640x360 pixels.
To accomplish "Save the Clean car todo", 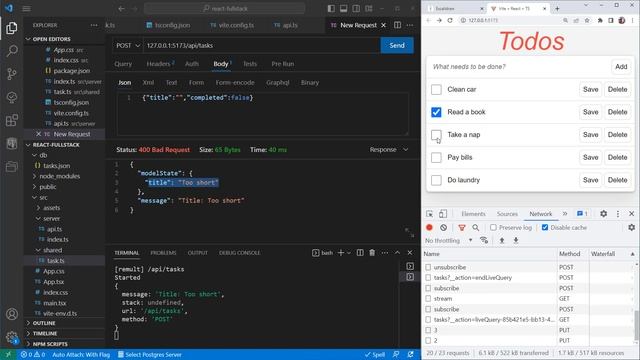I will tap(590, 89).
